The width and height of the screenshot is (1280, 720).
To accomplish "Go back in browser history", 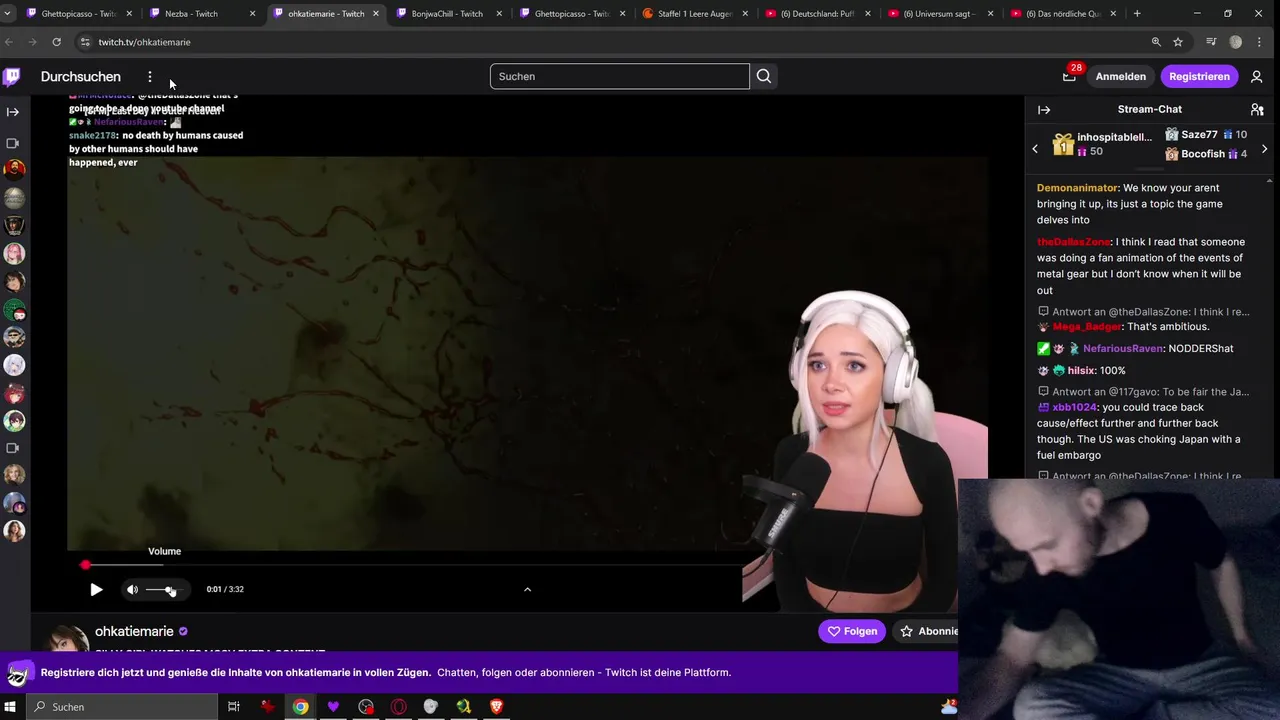I will [x=9, y=42].
